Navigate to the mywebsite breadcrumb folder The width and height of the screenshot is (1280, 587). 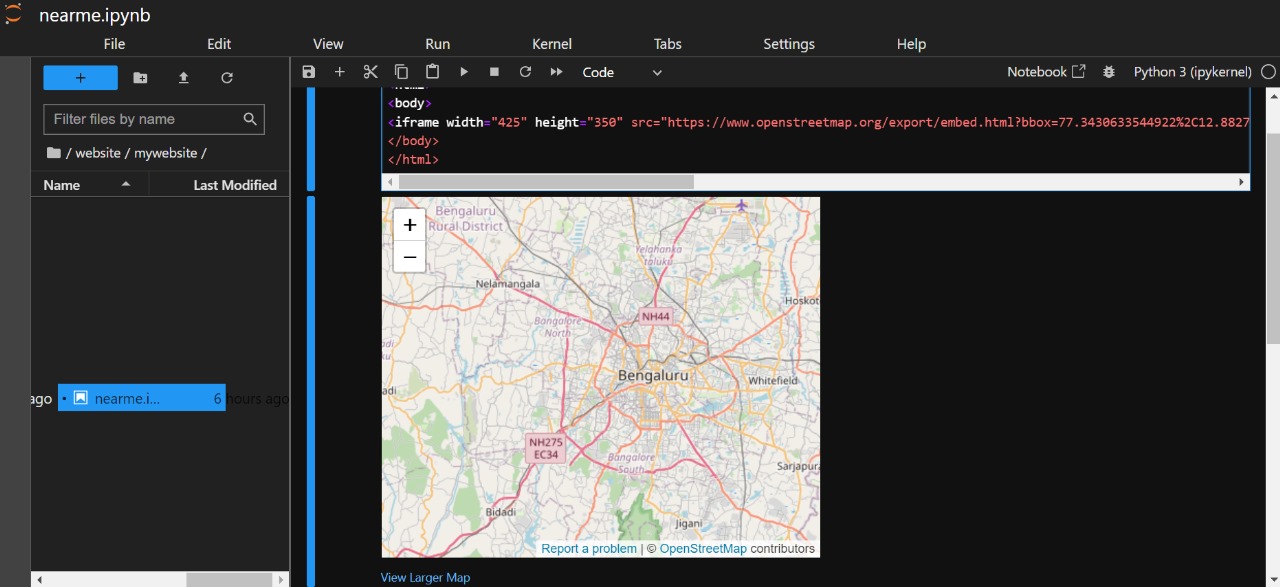(166, 153)
